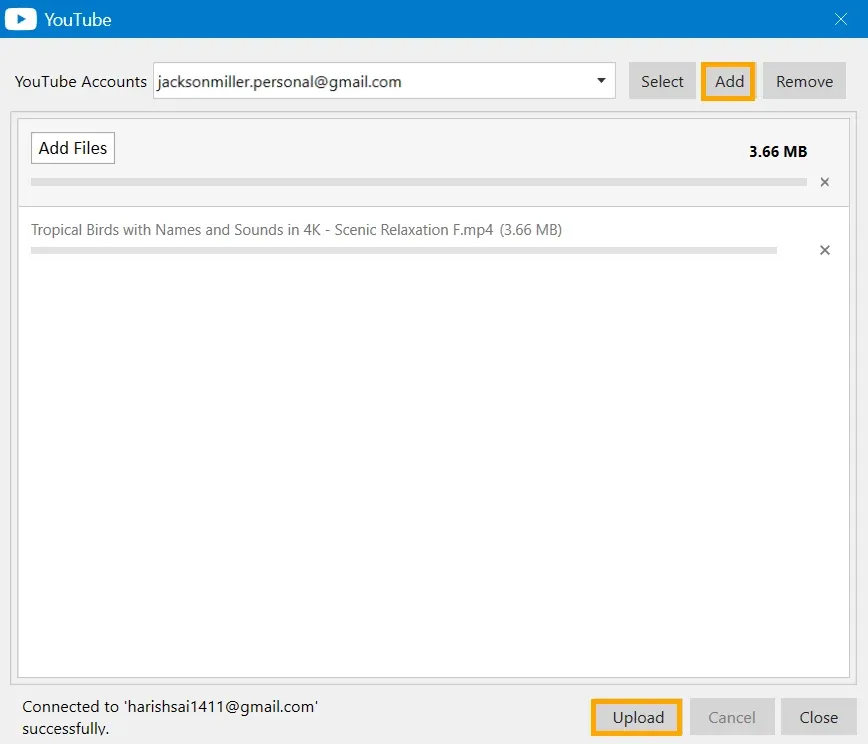Click the Add account button
Image resolution: width=868 pixels, height=744 pixels.
point(728,81)
